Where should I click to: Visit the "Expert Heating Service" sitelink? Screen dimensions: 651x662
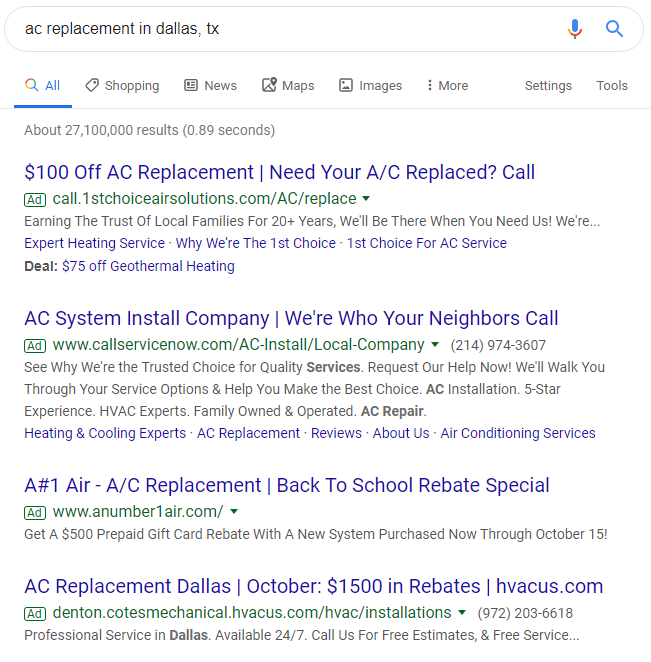[94, 243]
